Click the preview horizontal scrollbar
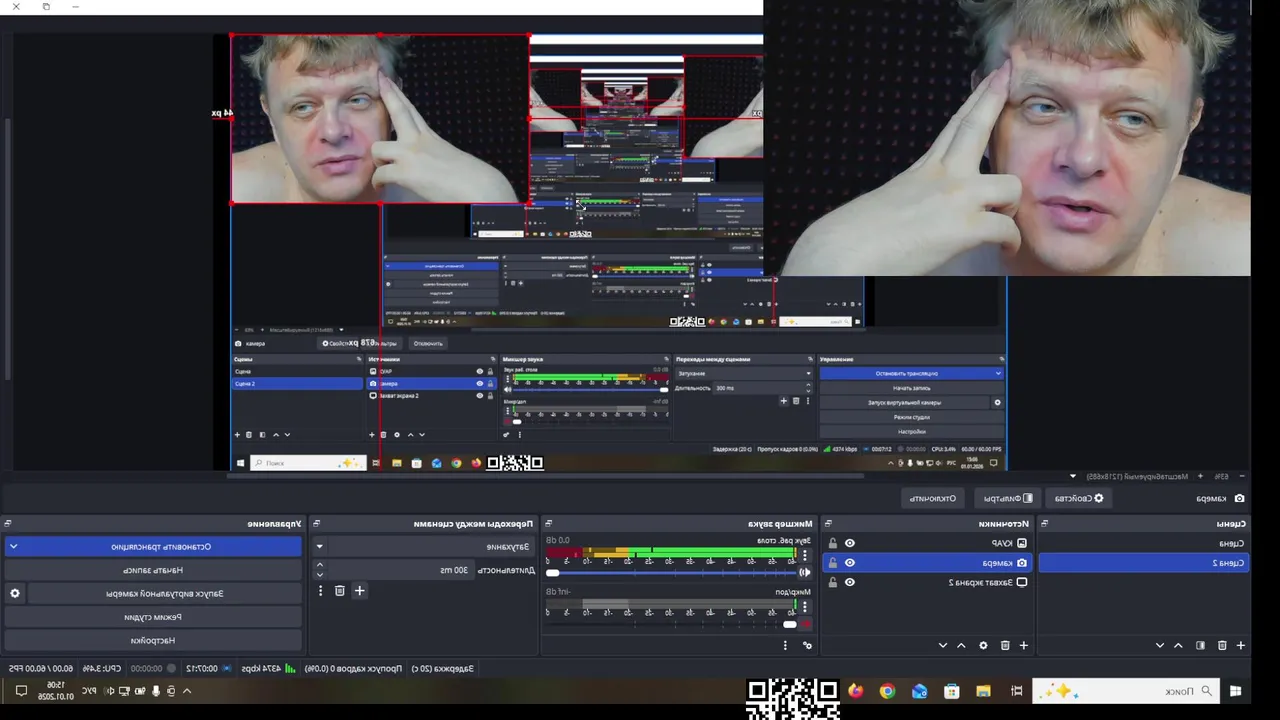1280x720 pixels. click(546, 476)
